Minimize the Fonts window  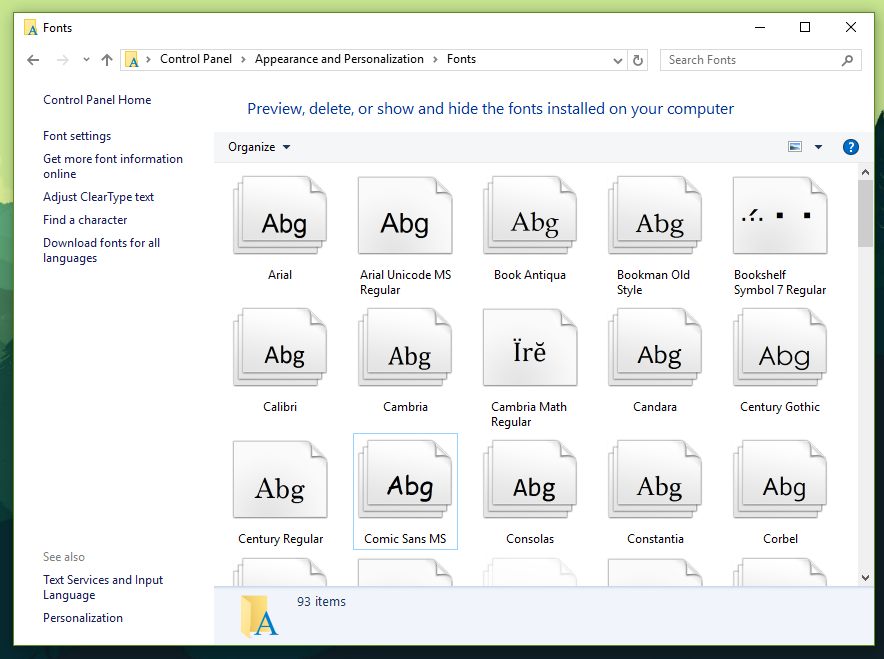click(x=760, y=27)
